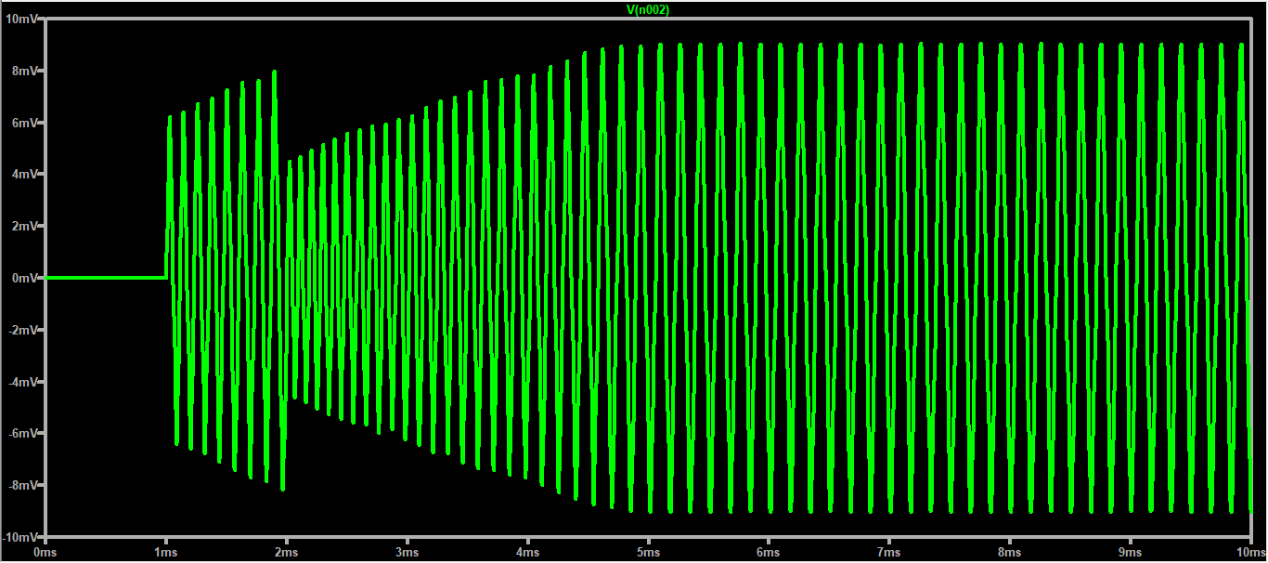The height and width of the screenshot is (563, 1268).
Task: Click the 0ms label on time axis
Action: point(44,552)
